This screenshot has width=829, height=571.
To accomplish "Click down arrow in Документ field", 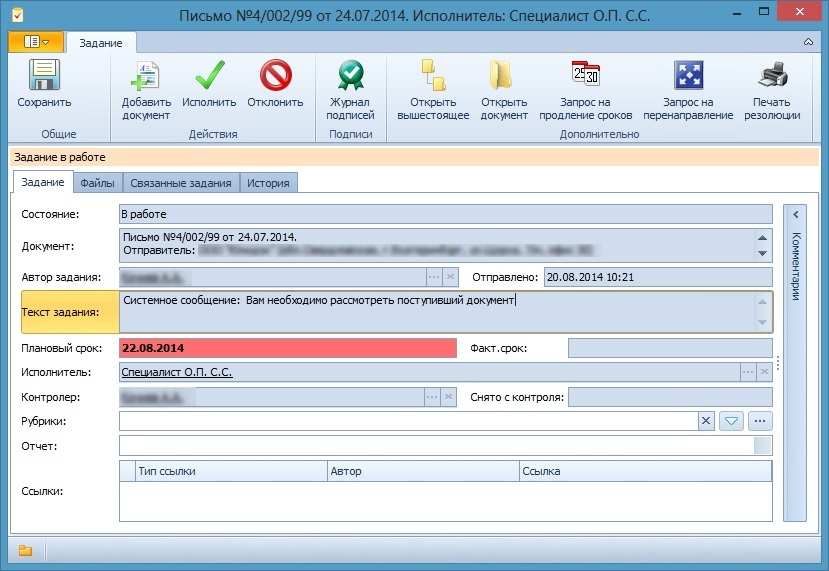I will click(x=762, y=253).
